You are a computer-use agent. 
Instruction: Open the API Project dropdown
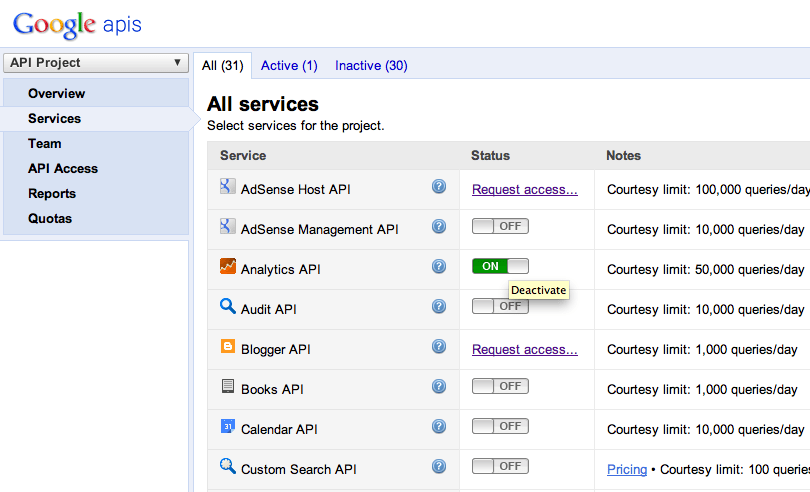coord(96,63)
